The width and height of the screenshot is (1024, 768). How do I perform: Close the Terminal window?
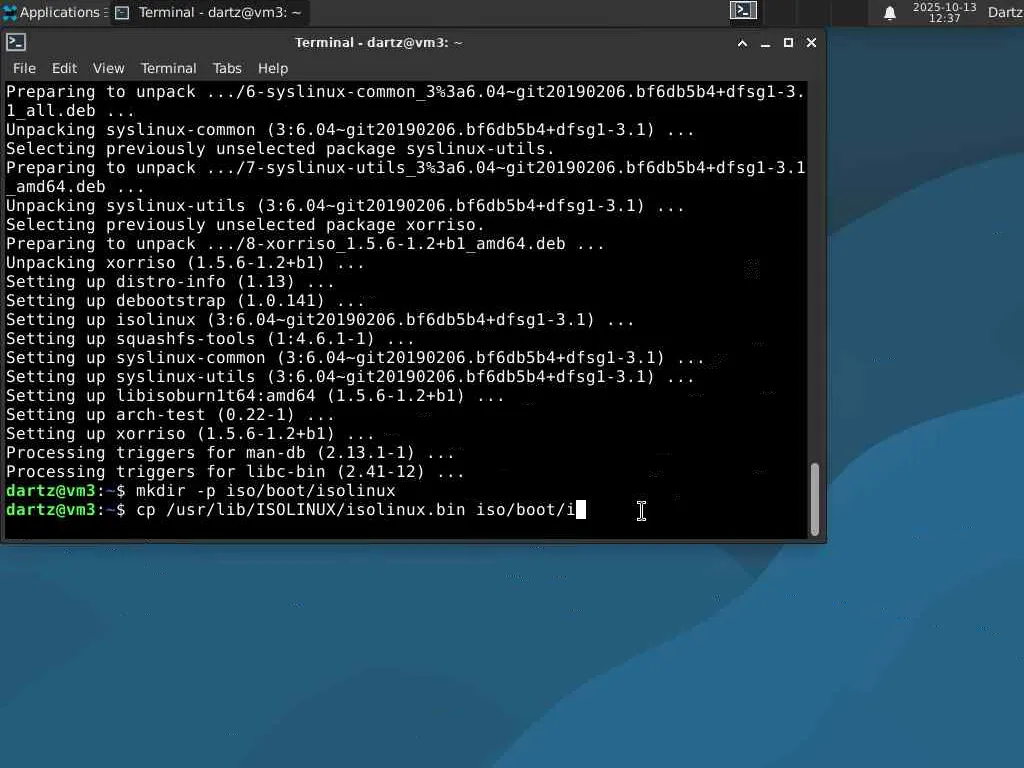coord(811,42)
